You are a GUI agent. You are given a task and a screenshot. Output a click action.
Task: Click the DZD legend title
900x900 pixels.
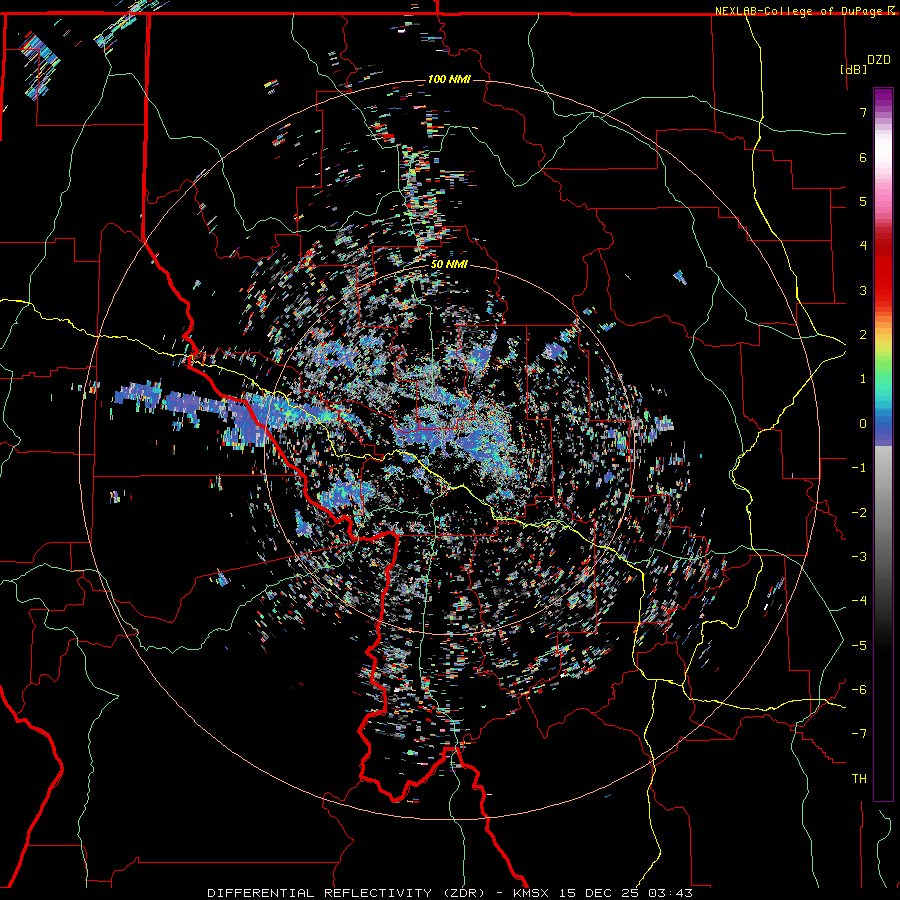click(879, 60)
